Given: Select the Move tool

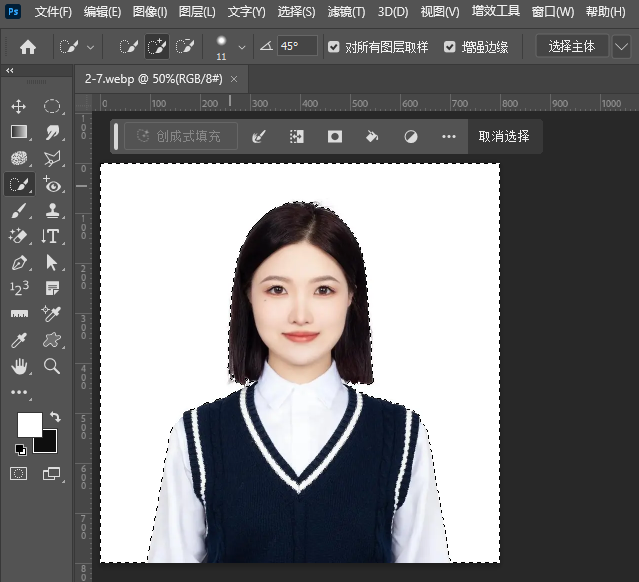Looking at the screenshot, I should pos(18,106).
